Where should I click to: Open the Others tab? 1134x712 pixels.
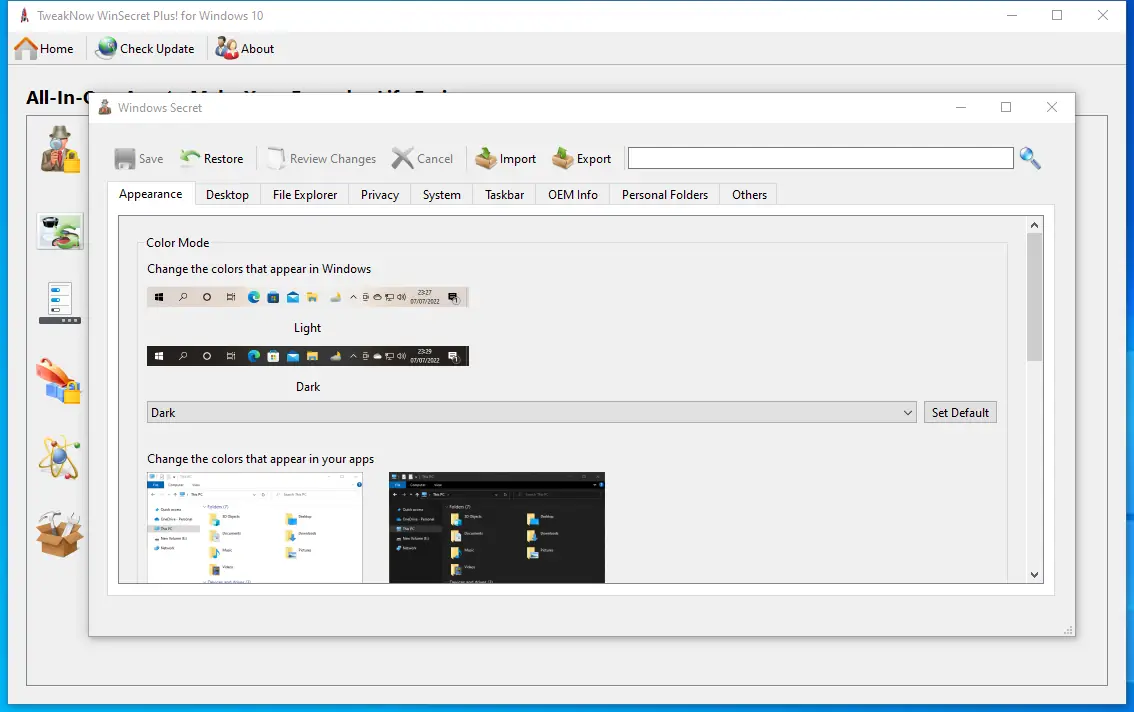(749, 195)
